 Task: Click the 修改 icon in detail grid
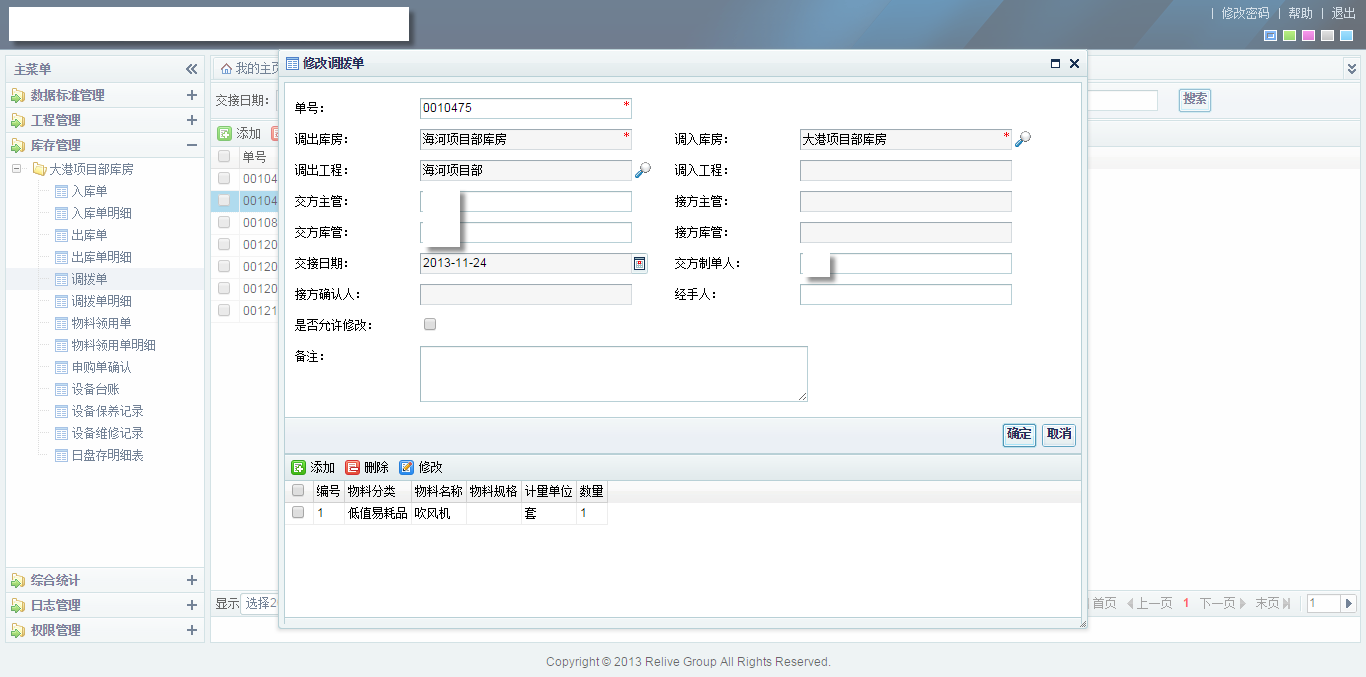[x=406, y=468]
